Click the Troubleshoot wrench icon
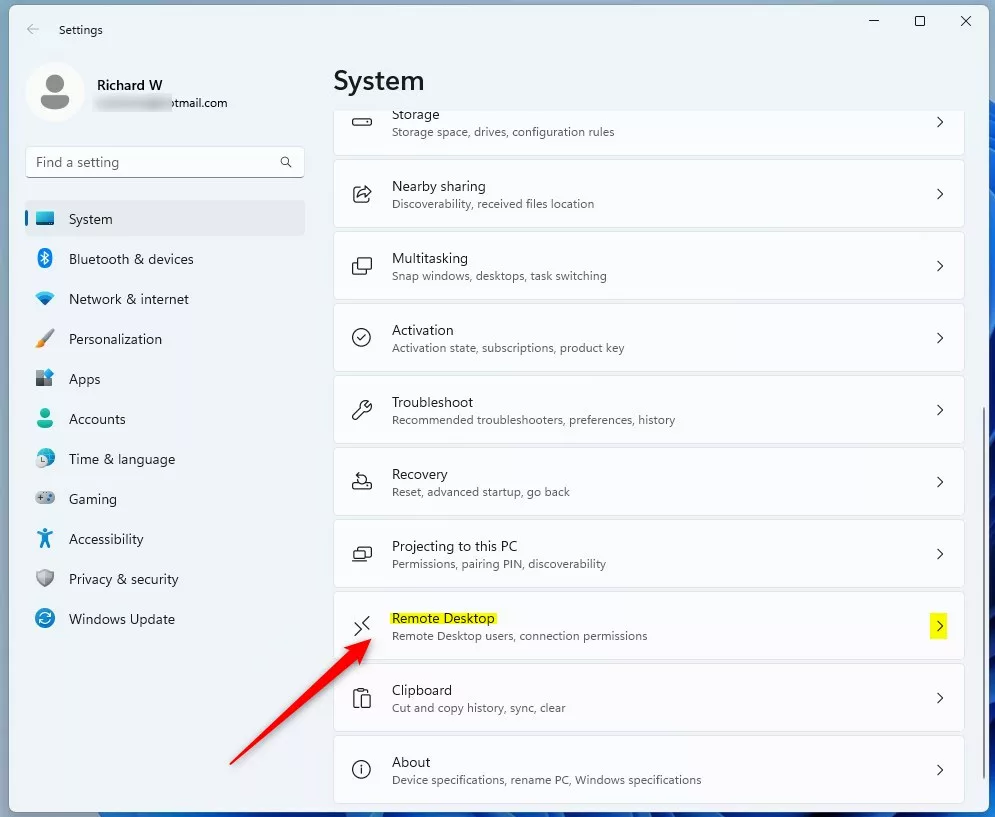The width and height of the screenshot is (995, 817). (x=362, y=410)
